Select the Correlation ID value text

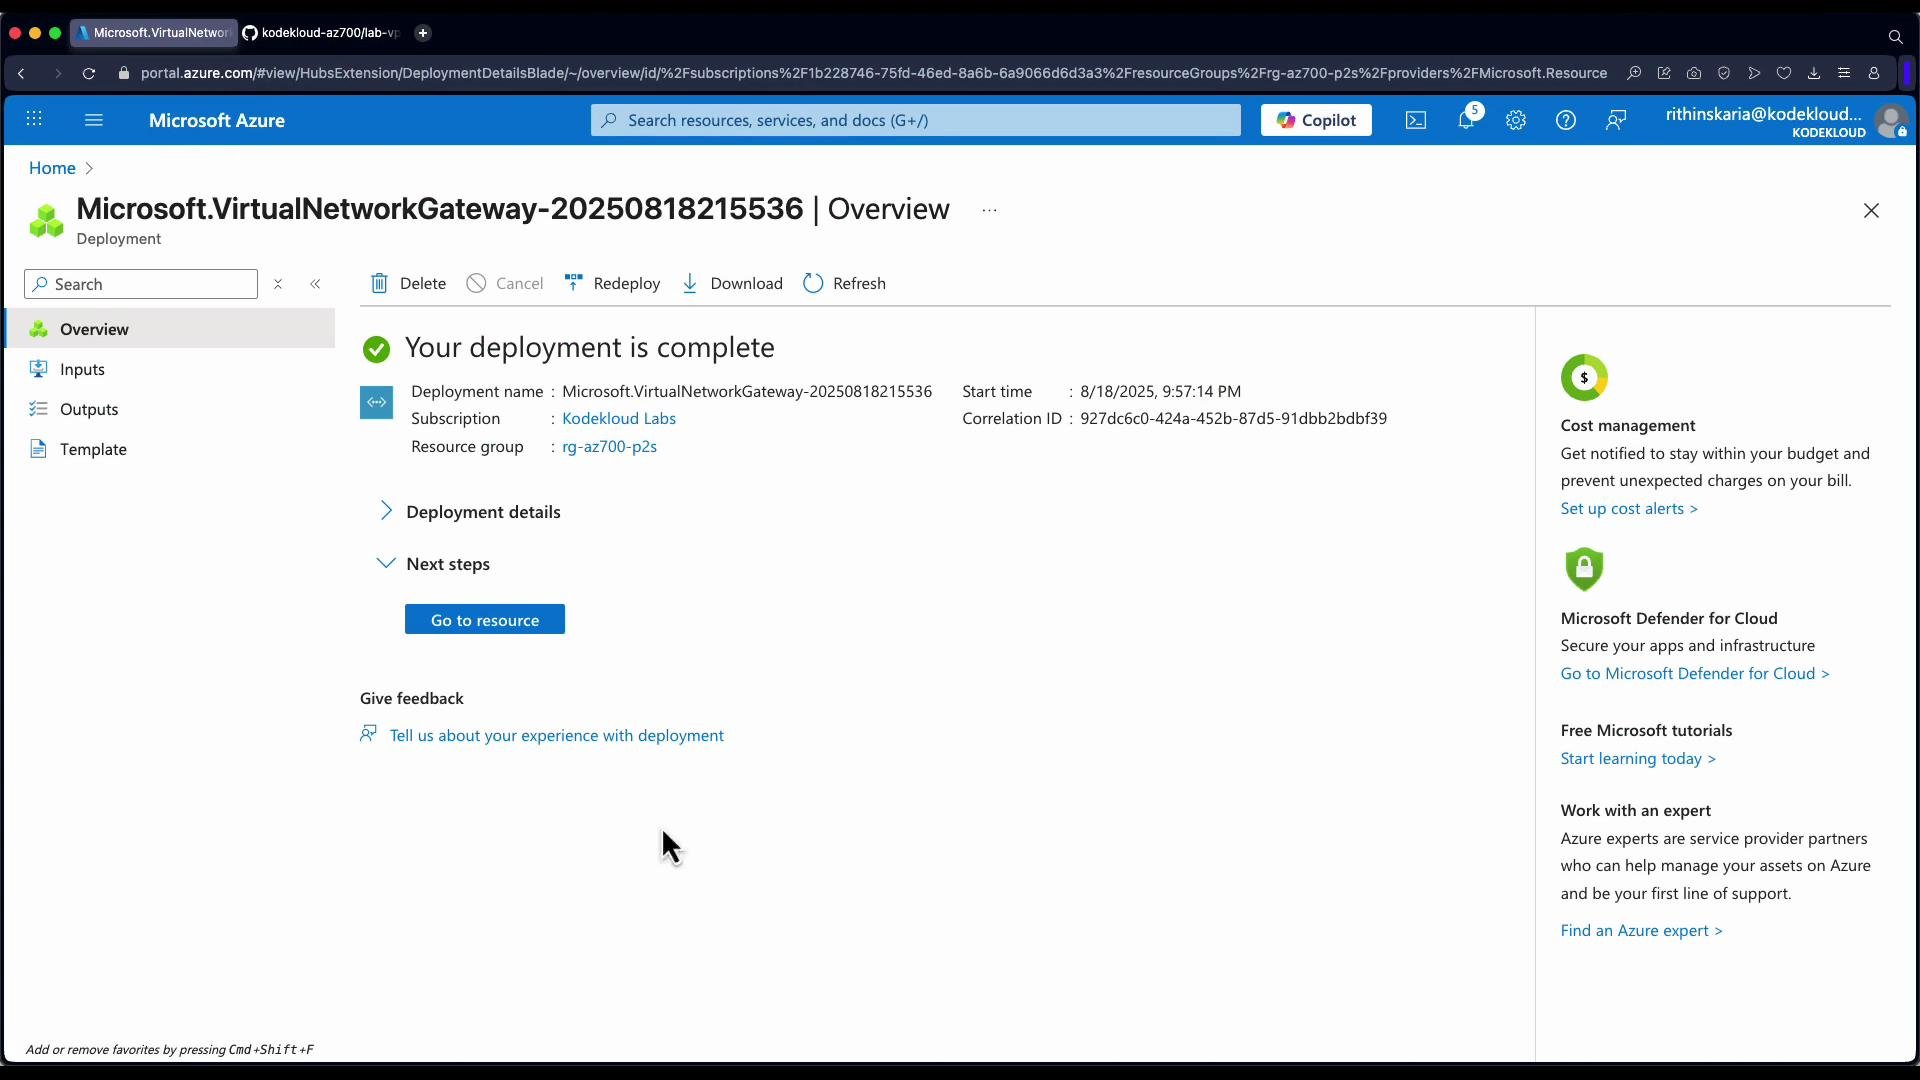coord(1233,418)
